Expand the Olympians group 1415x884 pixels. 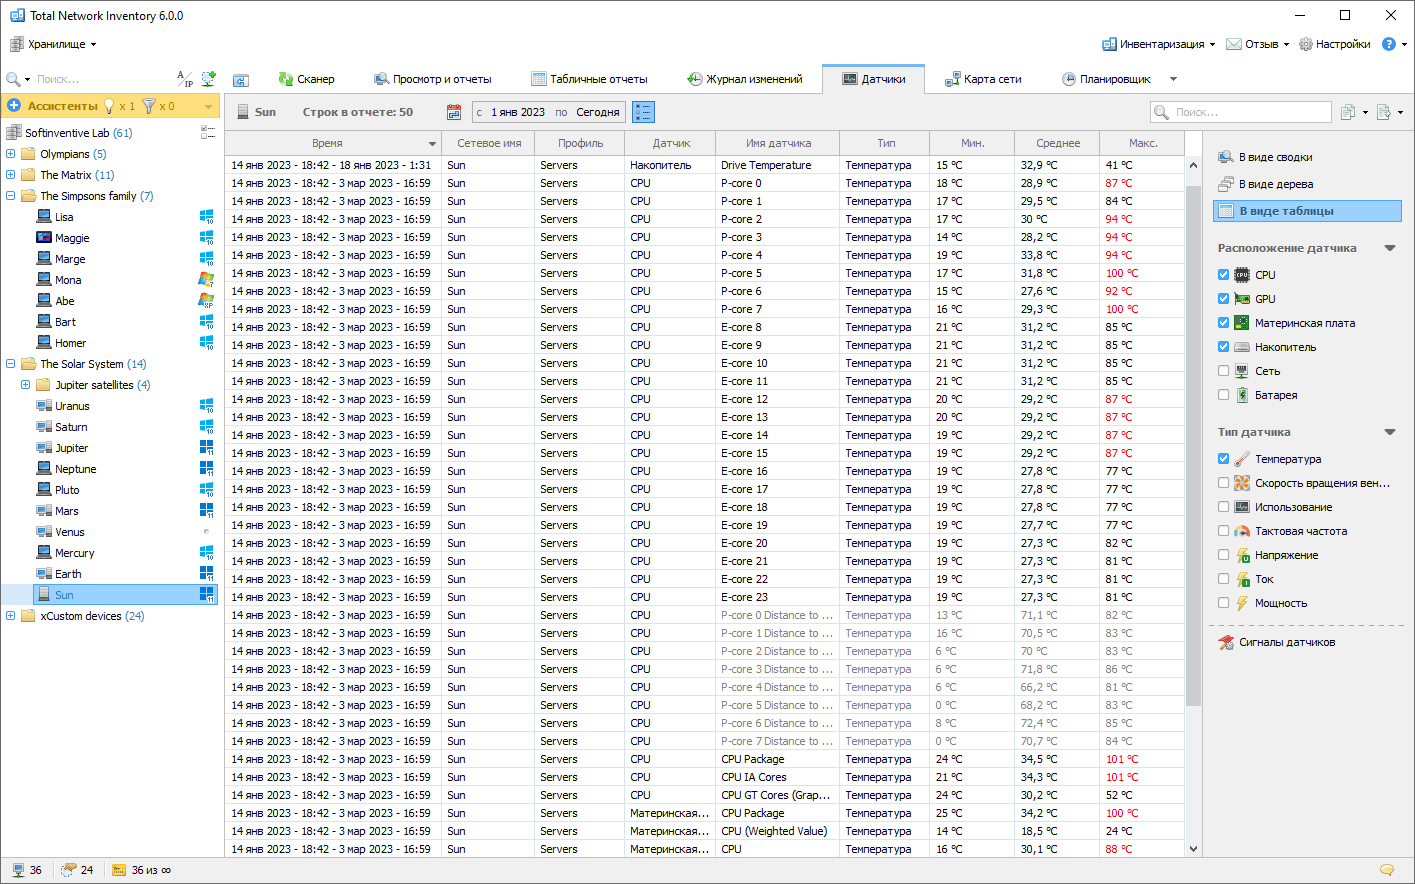(x=11, y=154)
